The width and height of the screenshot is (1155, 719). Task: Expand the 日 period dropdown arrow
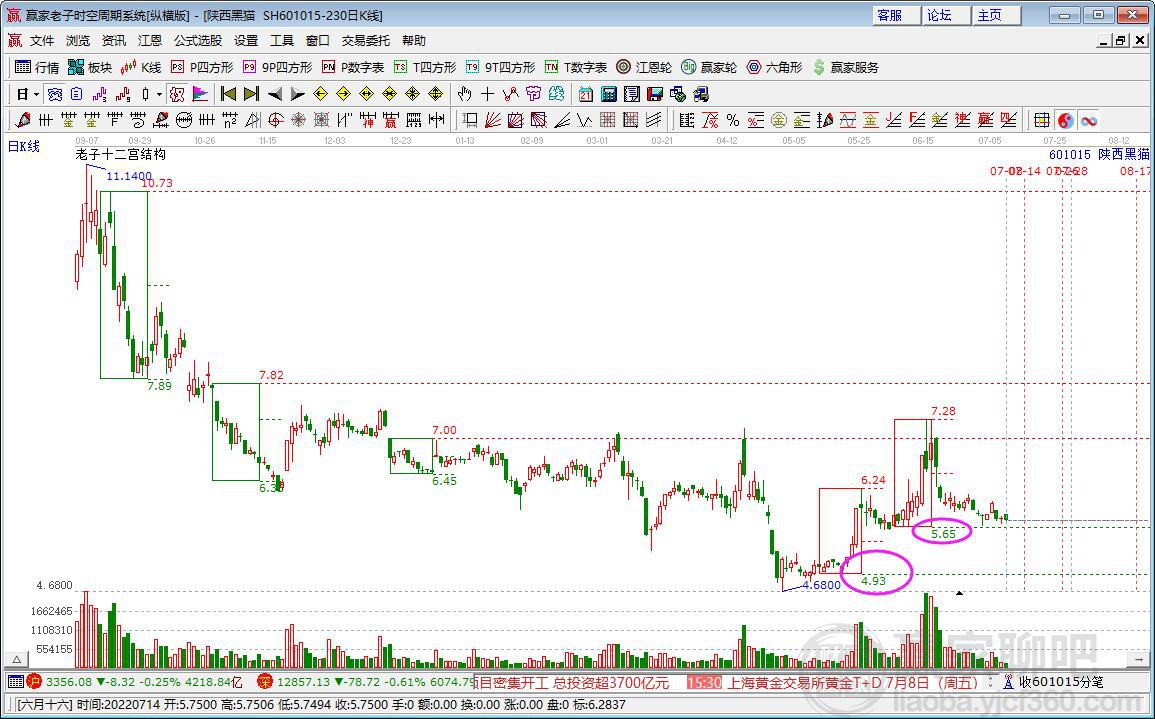click(x=36, y=94)
